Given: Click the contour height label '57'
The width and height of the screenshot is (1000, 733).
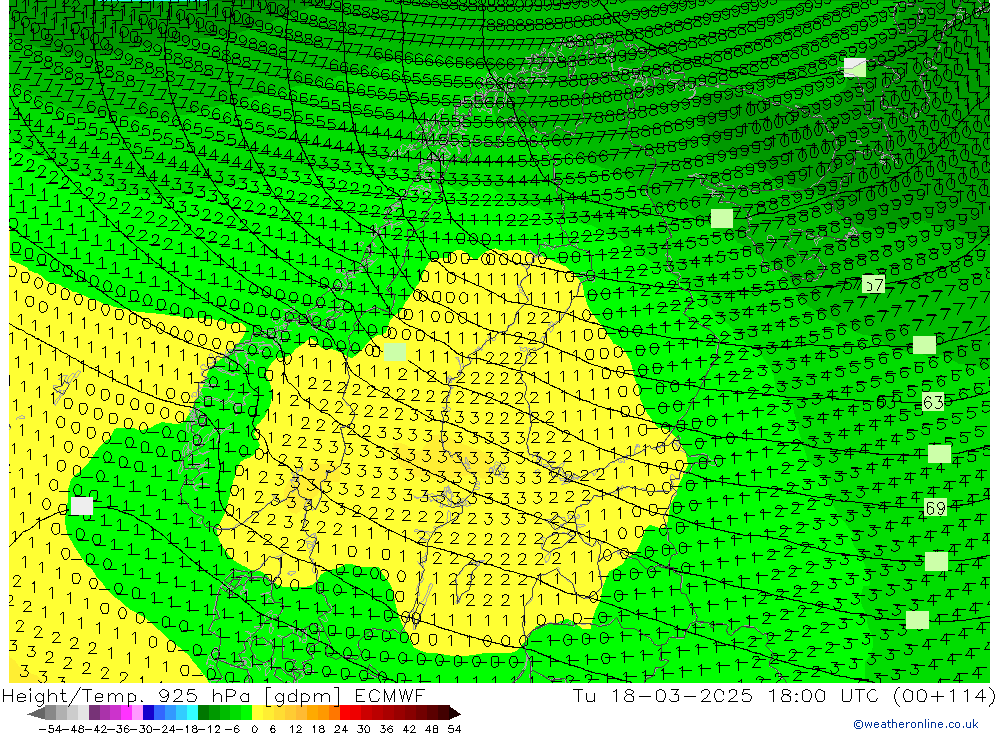Looking at the screenshot, I should 873,285.
